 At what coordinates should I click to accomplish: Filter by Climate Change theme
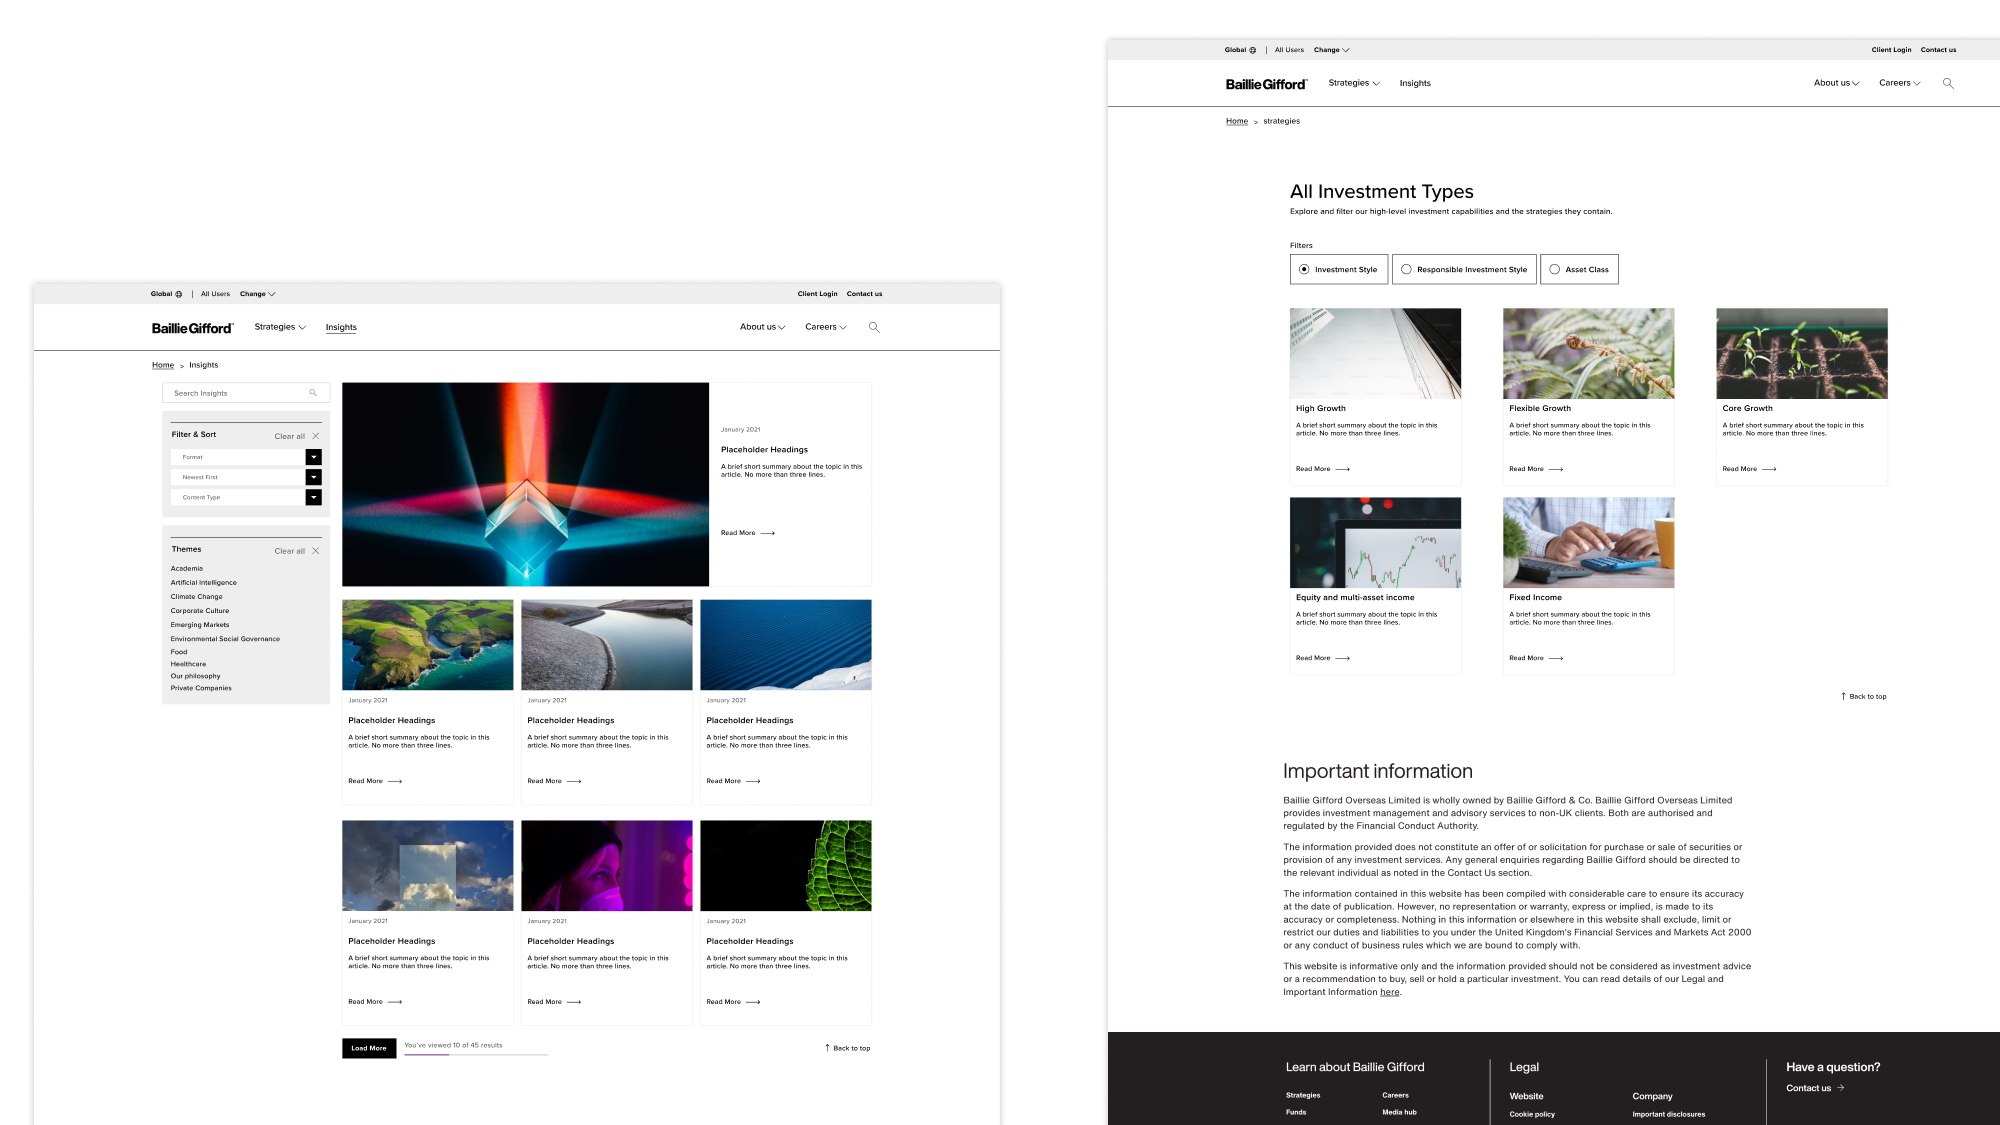[x=196, y=597]
